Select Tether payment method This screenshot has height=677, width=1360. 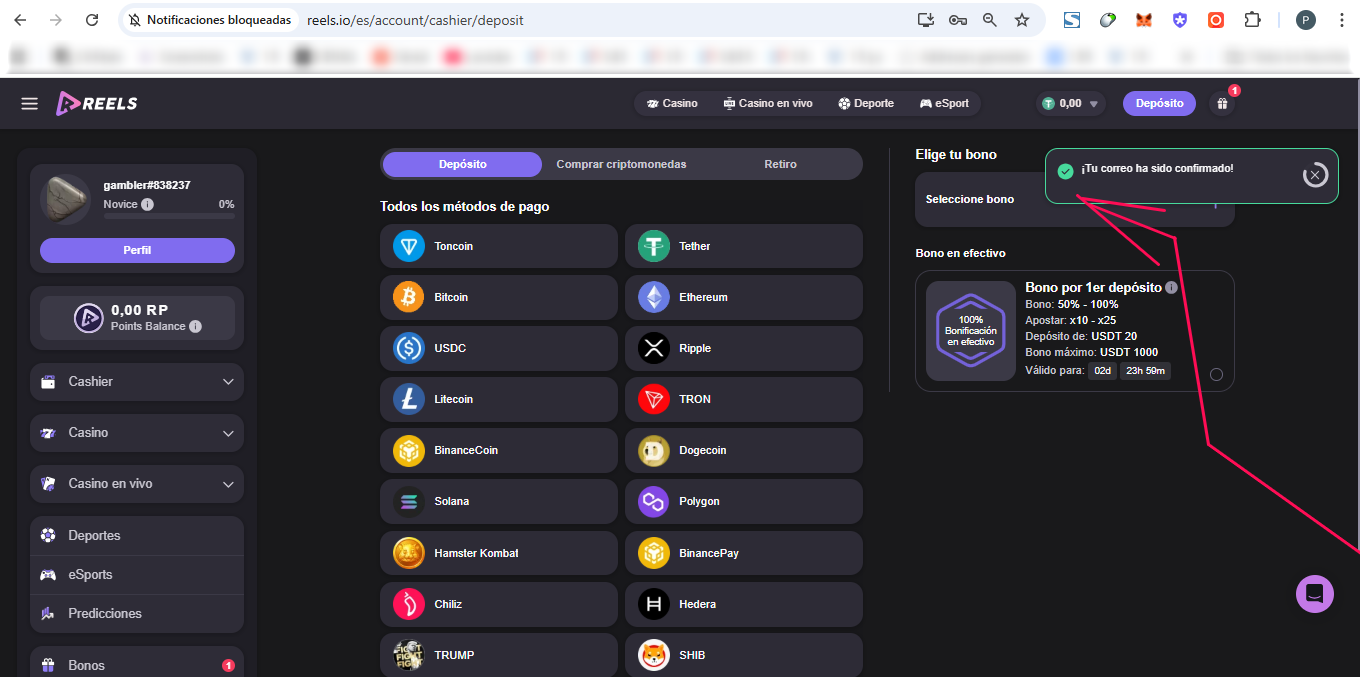[x=743, y=246]
